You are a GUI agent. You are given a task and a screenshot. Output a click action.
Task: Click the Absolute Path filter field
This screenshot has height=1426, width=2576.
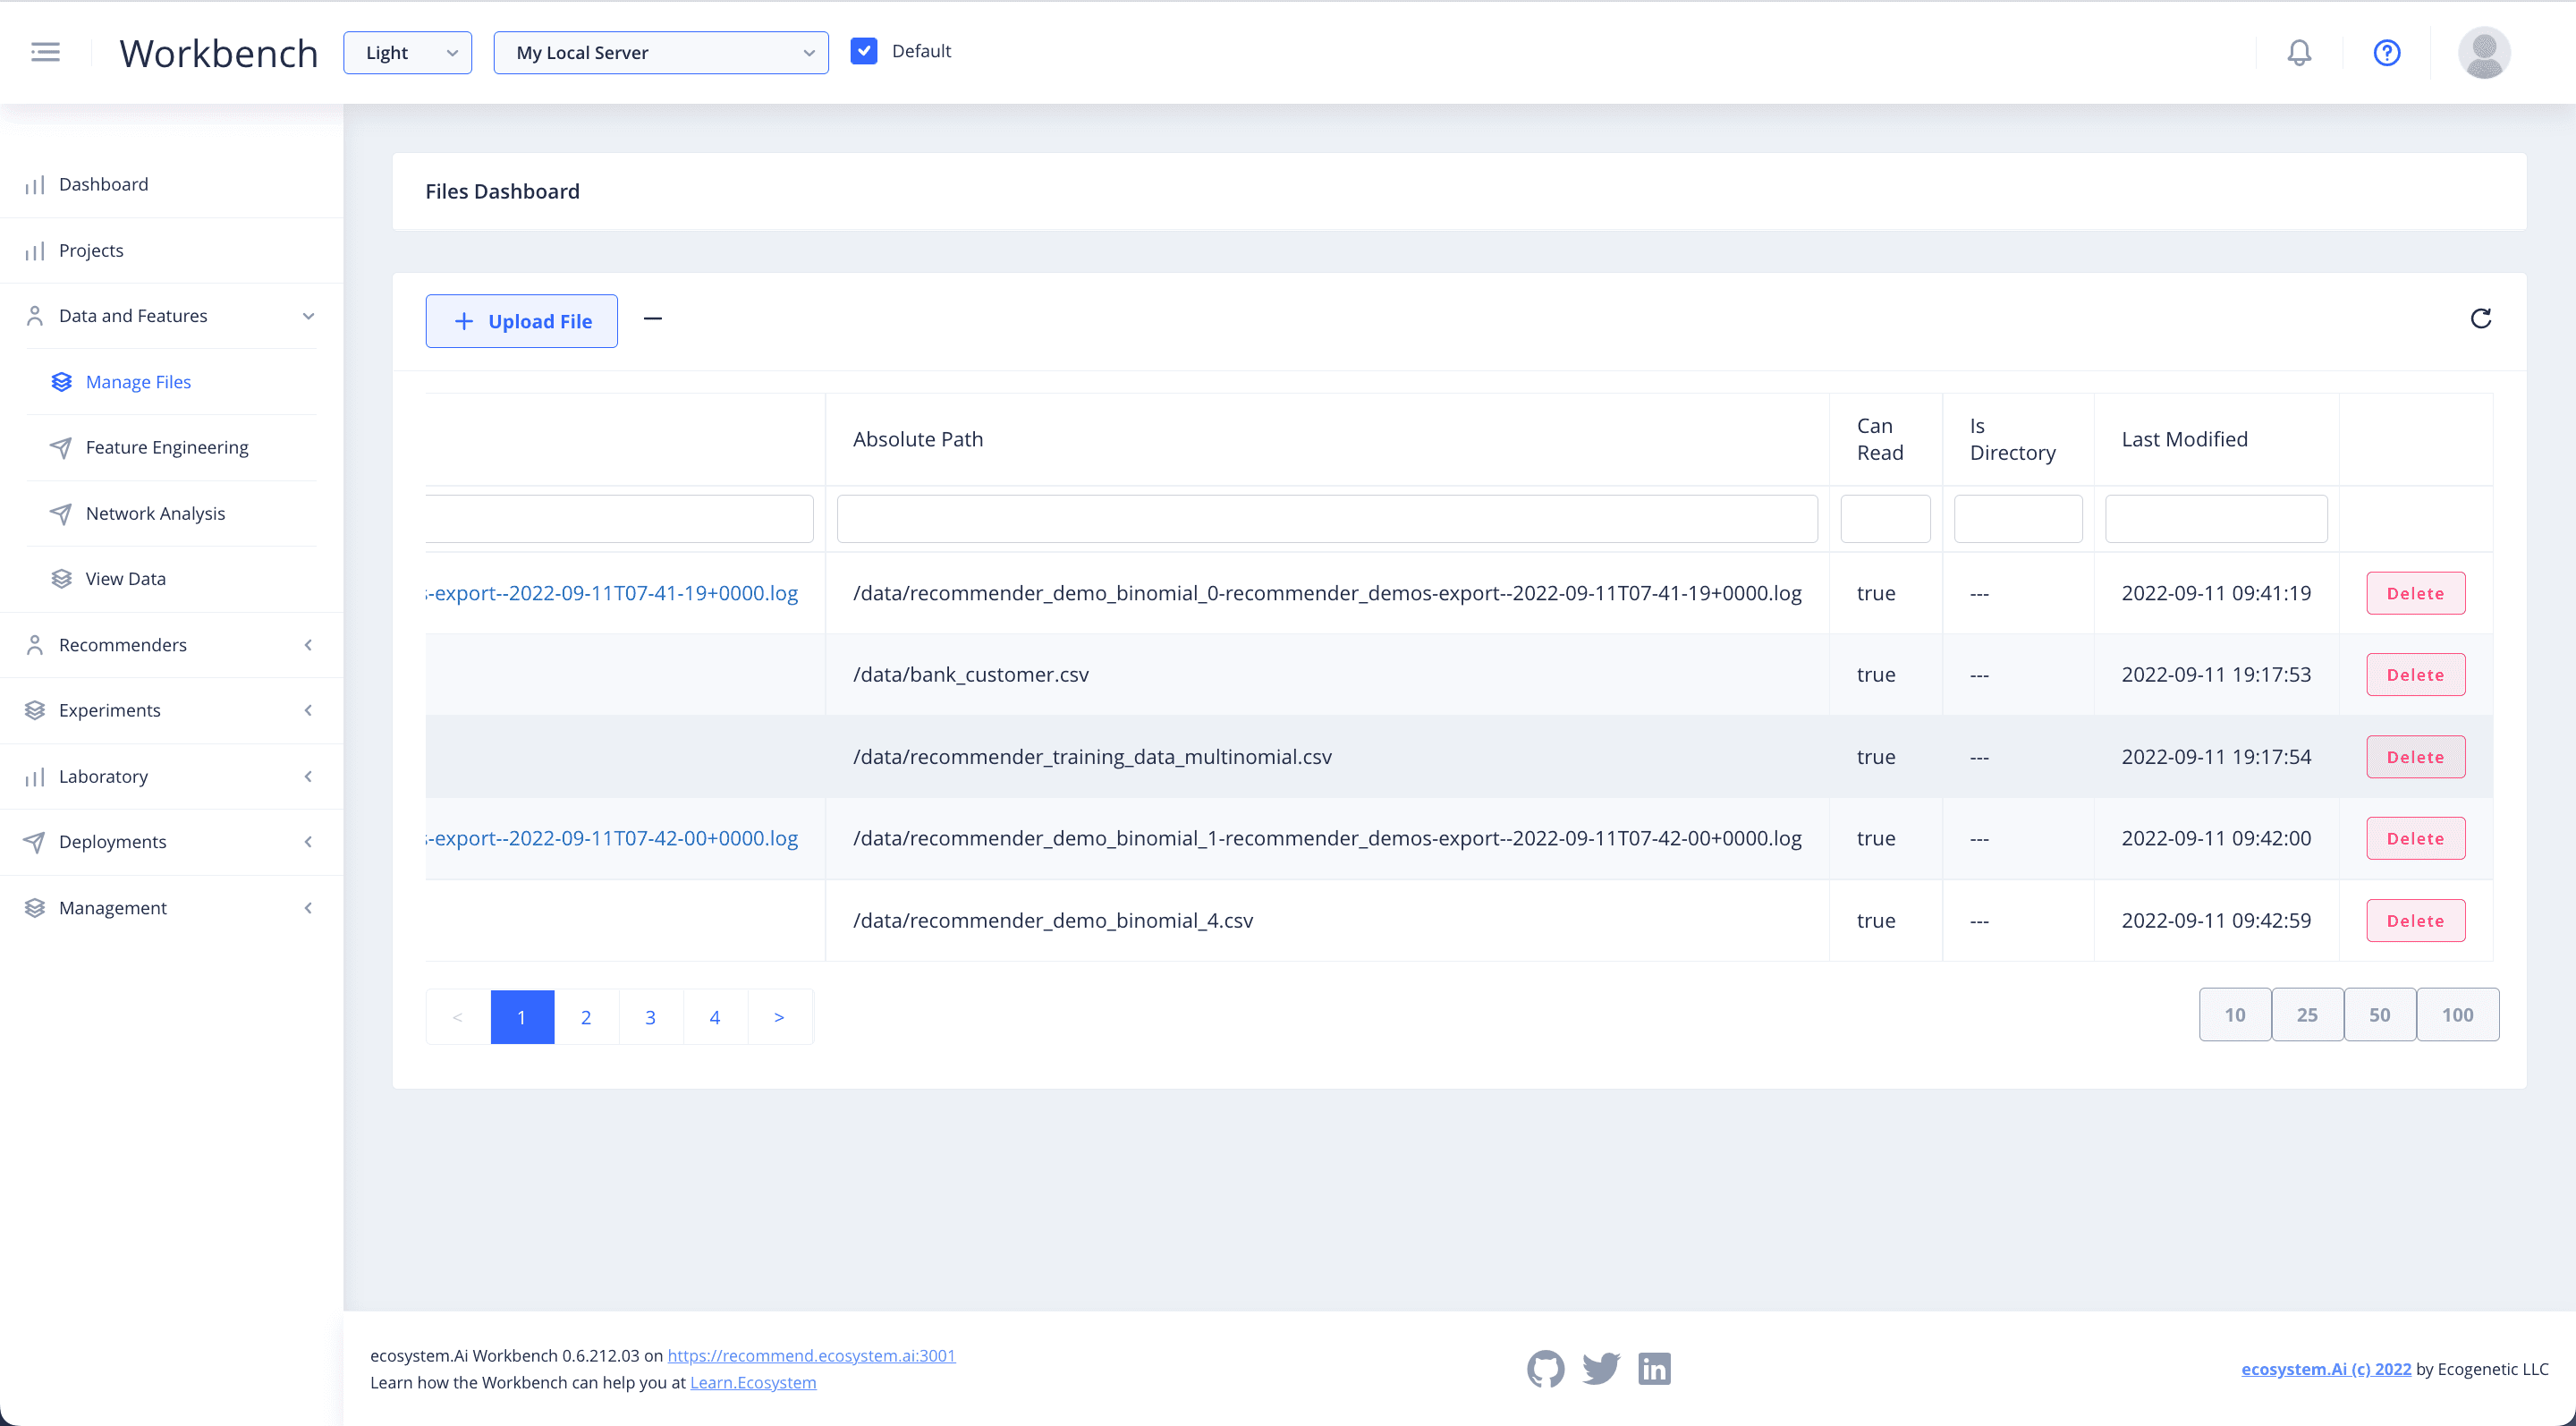(x=1326, y=519)
